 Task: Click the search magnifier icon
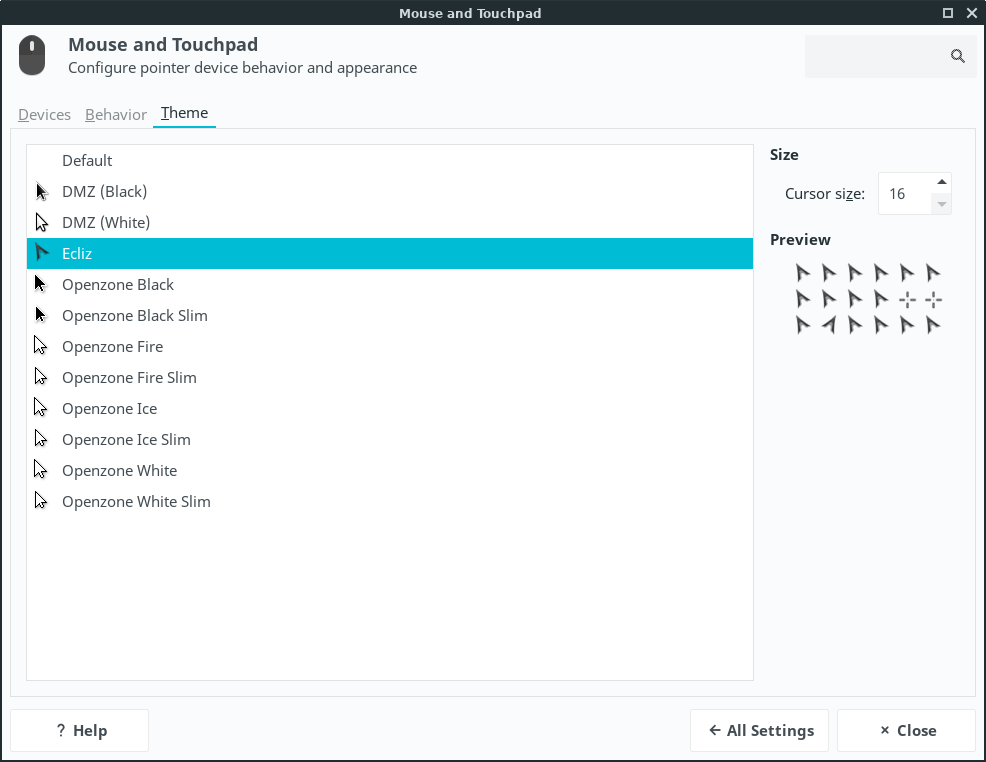[957, 57]
